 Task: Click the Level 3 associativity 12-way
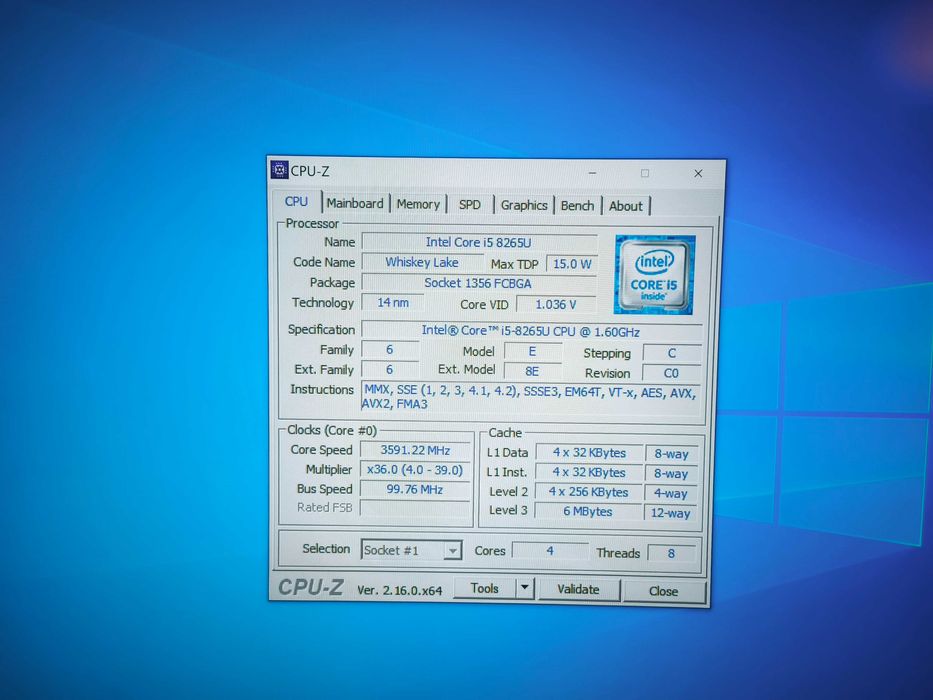(670, 513)
